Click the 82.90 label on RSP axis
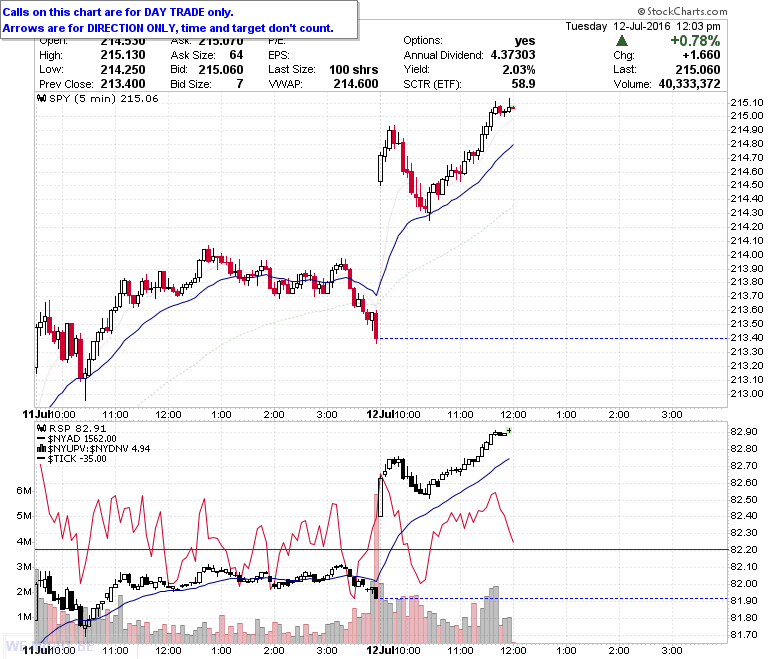This screenshot has height=659, width=780. 744,432
